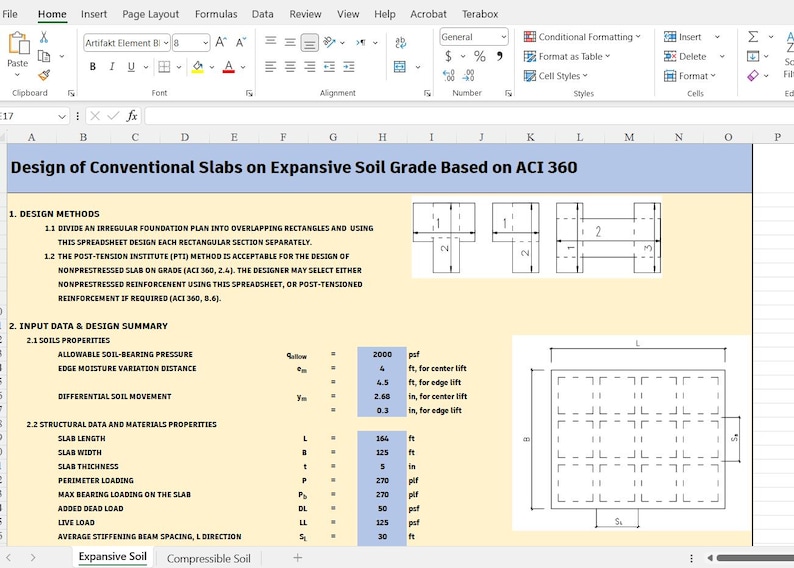Click Delete cells button
794x568 pixels.
click(685, 56)
